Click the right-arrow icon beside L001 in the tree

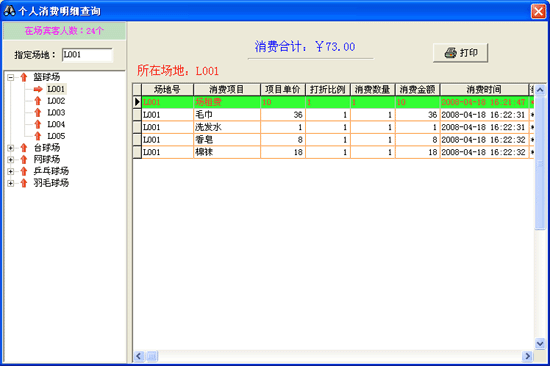(38, 89)
